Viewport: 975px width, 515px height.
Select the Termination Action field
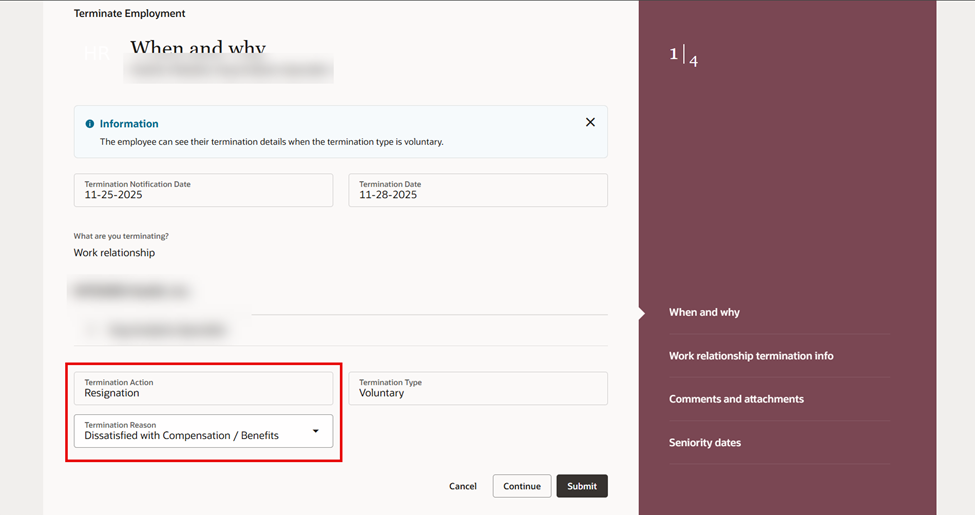coord(203,388)
